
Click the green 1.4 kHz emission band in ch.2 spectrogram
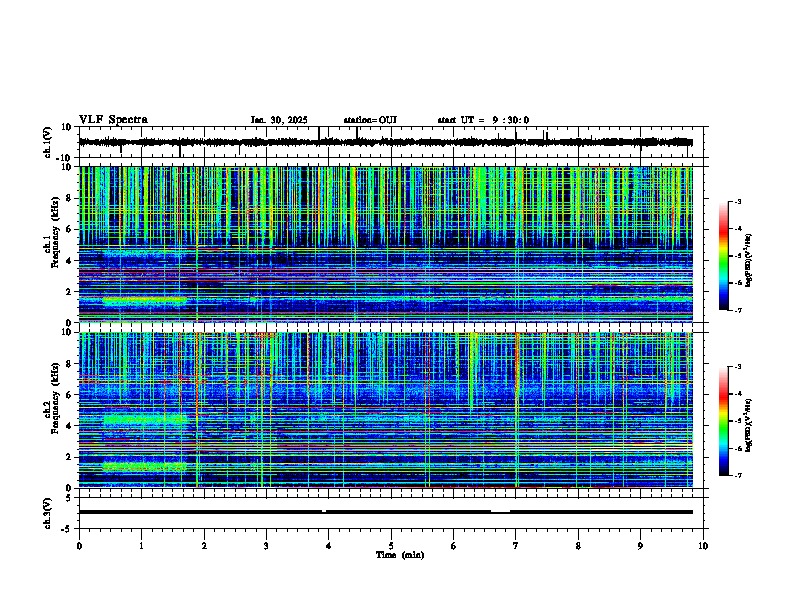tap(144, 467)
